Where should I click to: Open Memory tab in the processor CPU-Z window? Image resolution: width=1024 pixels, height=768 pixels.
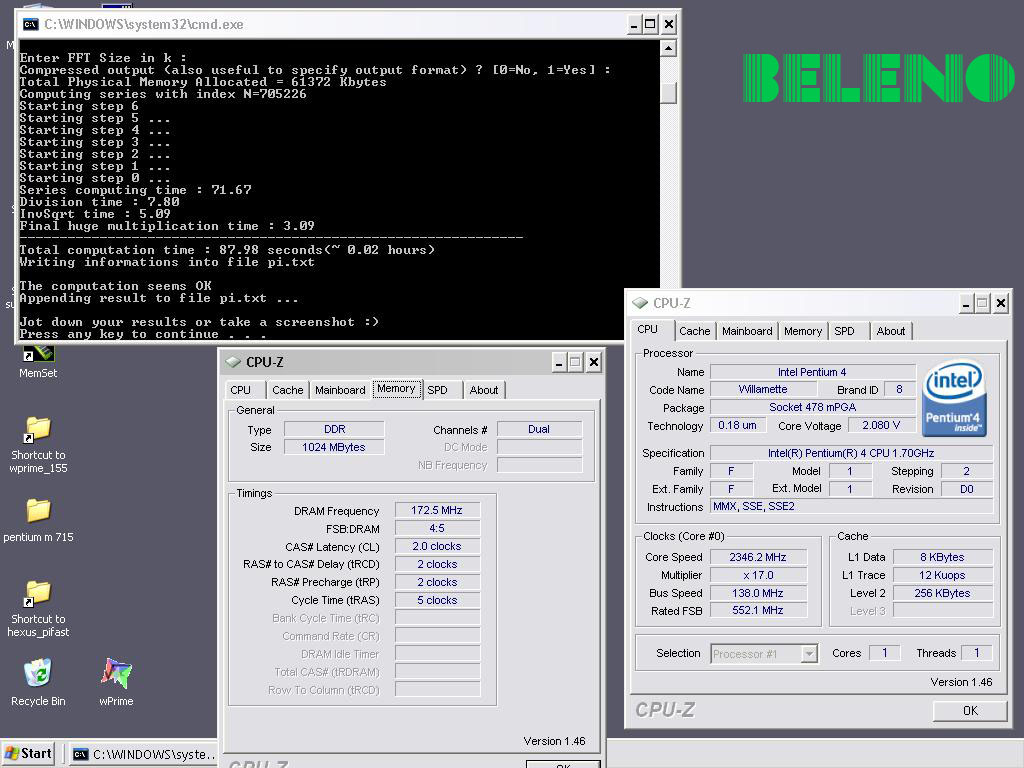[x=803, y=331]
